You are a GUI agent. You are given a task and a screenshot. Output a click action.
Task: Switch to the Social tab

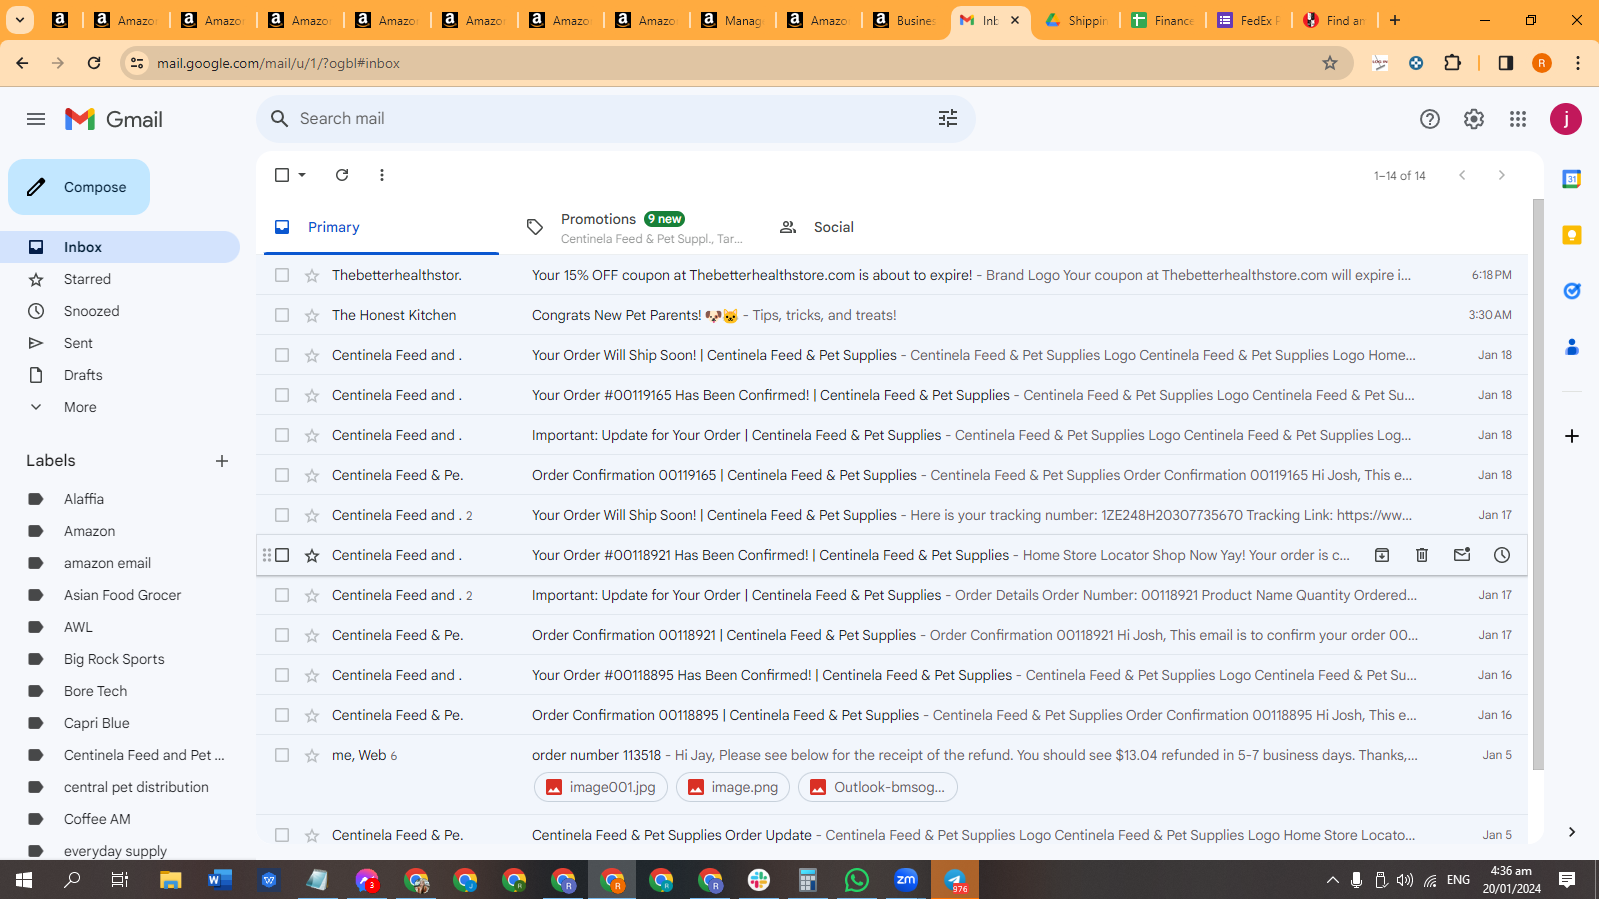(x=888, y=227)
